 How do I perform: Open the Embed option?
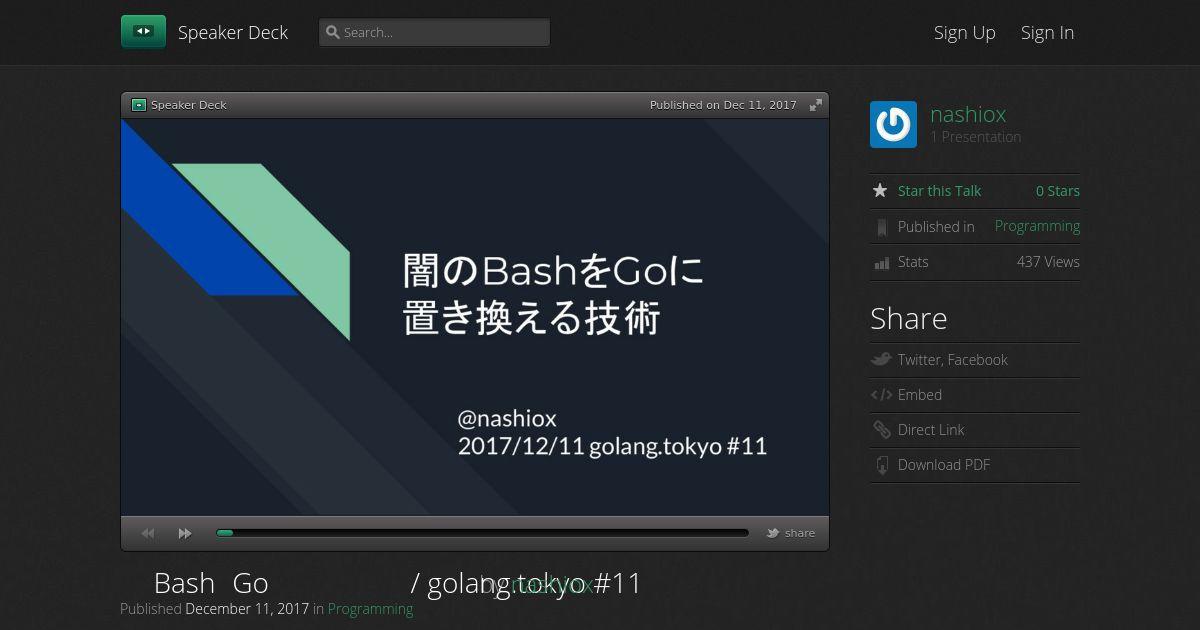pos(920,395)
